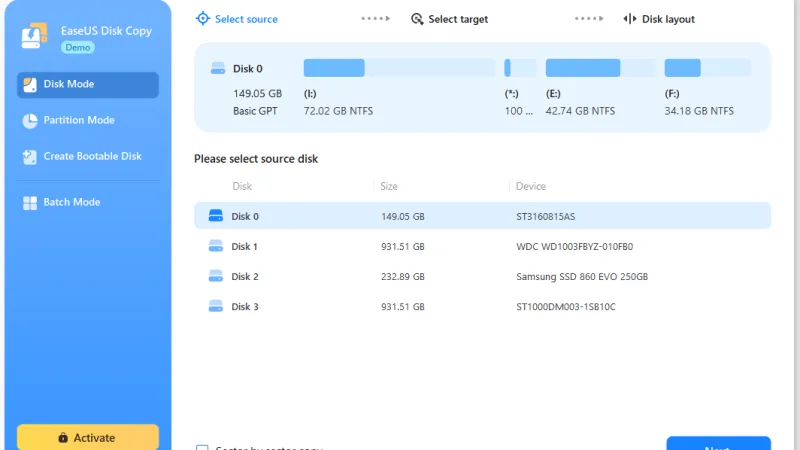The image size is (800, 450).
Task: Click the Batch Mode grid icon
Action: click(x=30, y=203)
